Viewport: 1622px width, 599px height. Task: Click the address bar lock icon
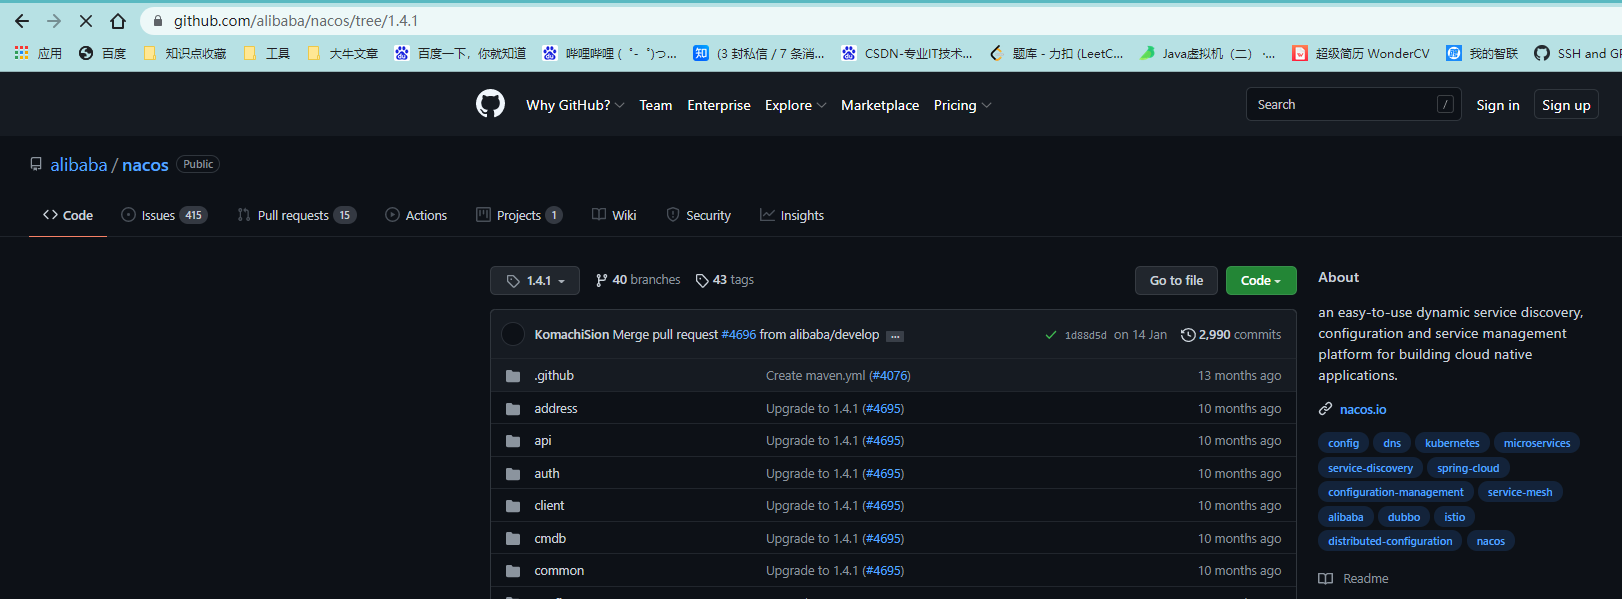tap(157, 21)
